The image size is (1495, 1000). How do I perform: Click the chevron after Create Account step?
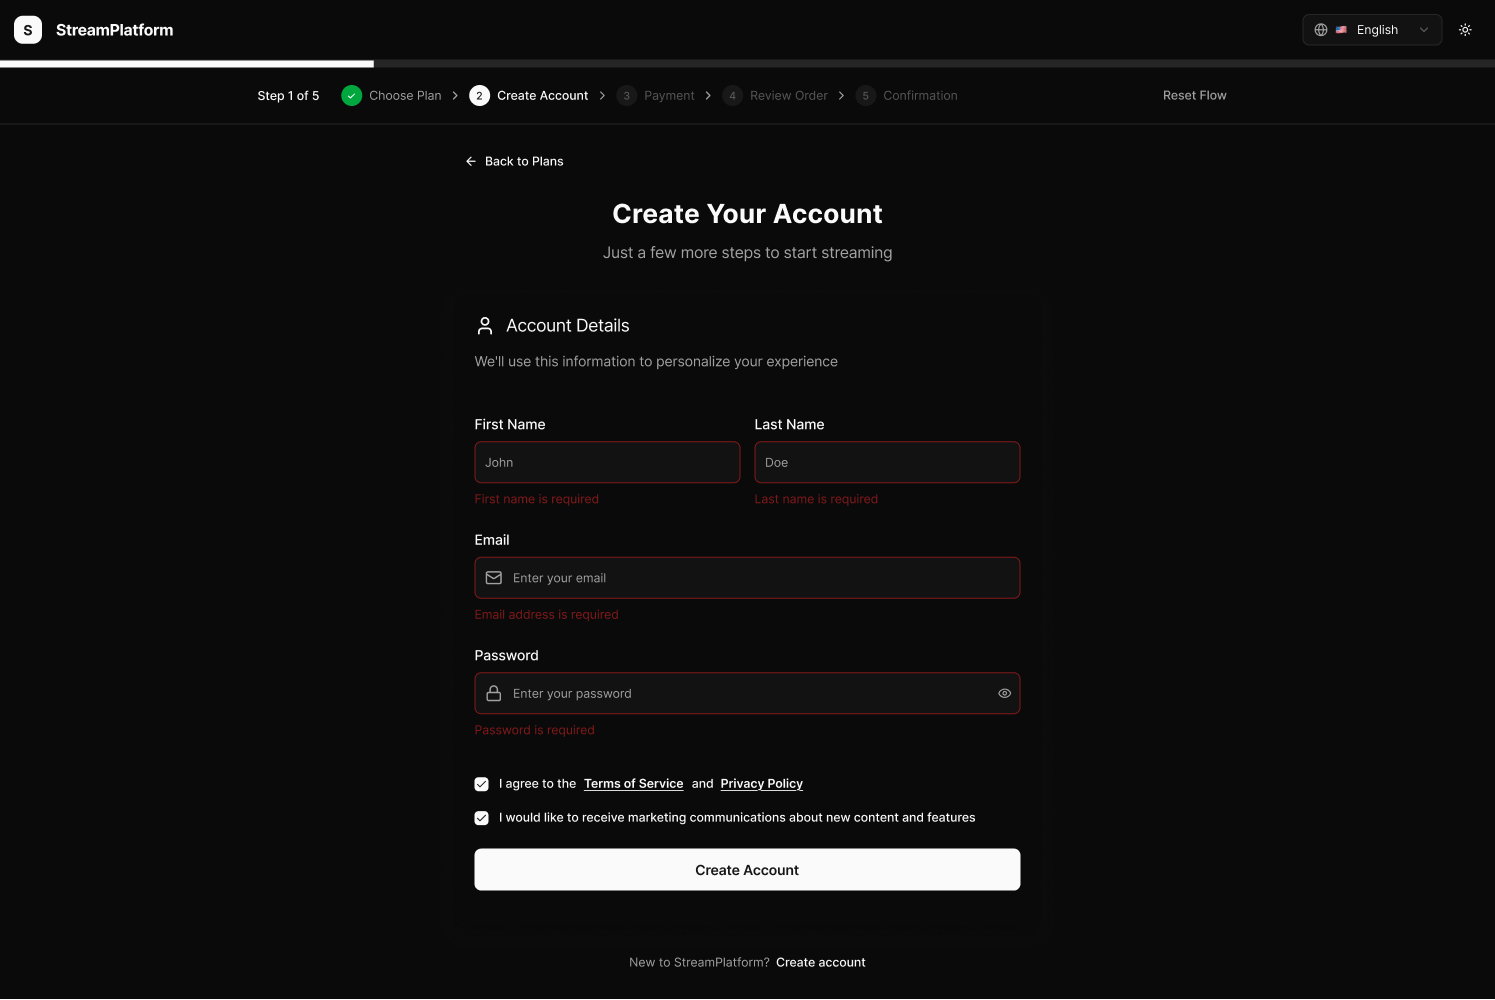[602, 95]
